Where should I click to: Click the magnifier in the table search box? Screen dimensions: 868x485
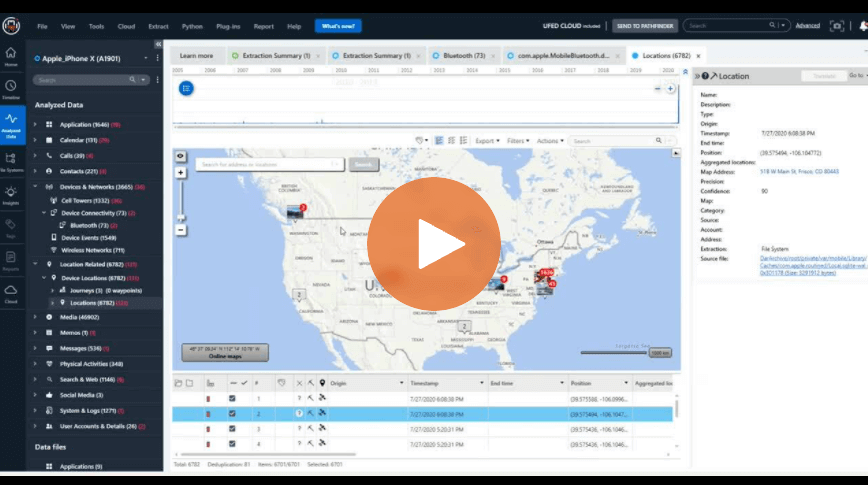[x=659, y=141]
